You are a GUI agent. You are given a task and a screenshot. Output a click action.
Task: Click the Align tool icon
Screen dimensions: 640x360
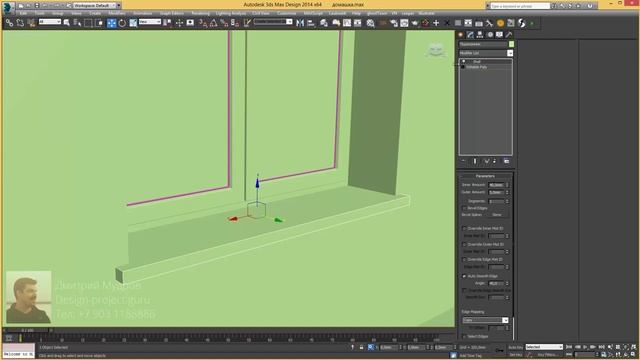(x=311, y=23)
